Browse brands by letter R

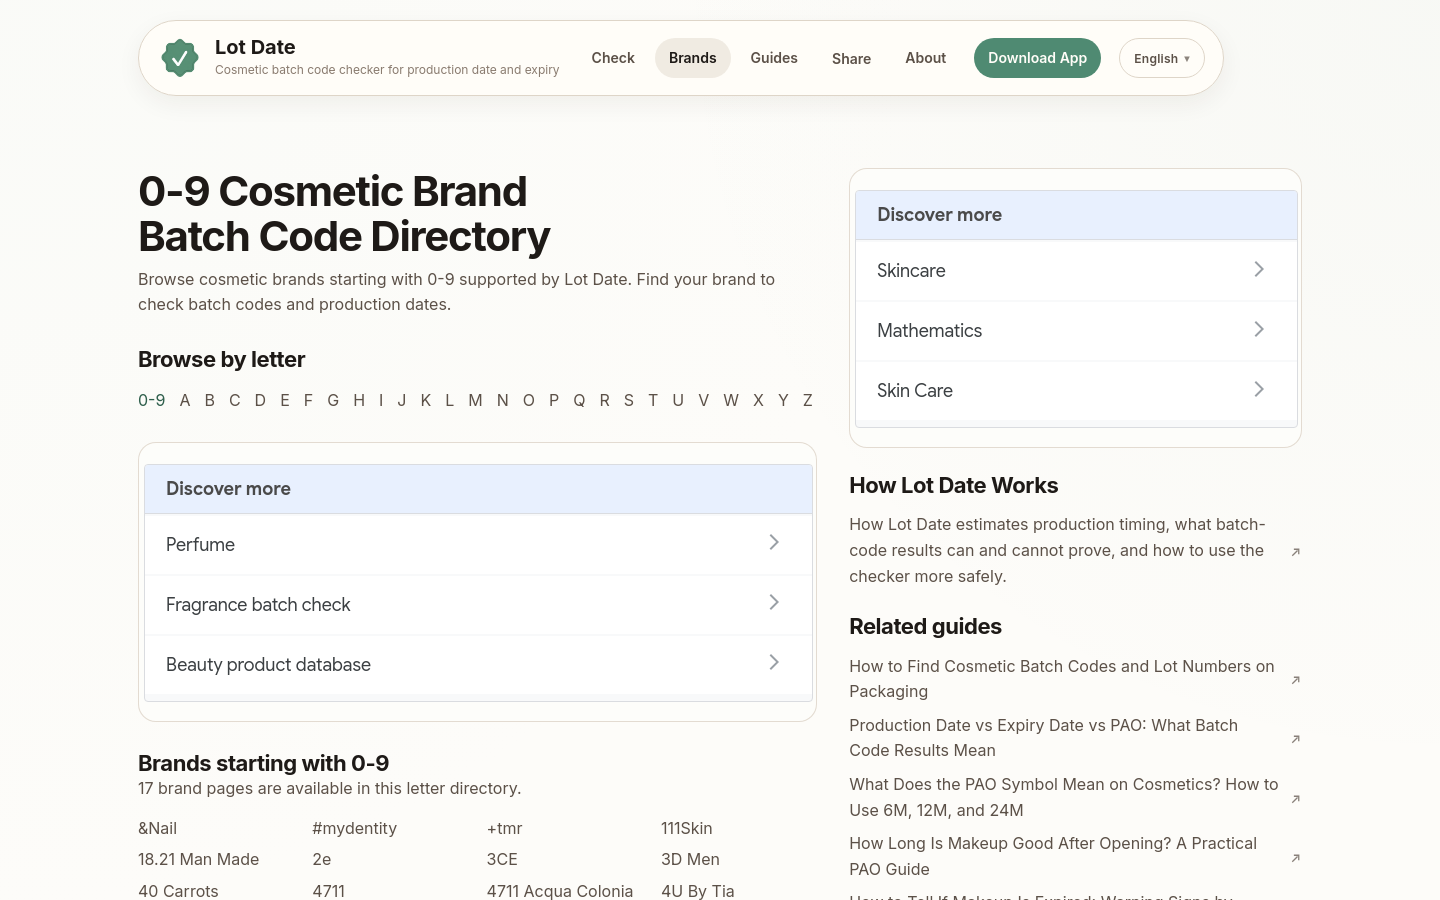(605, 400)
